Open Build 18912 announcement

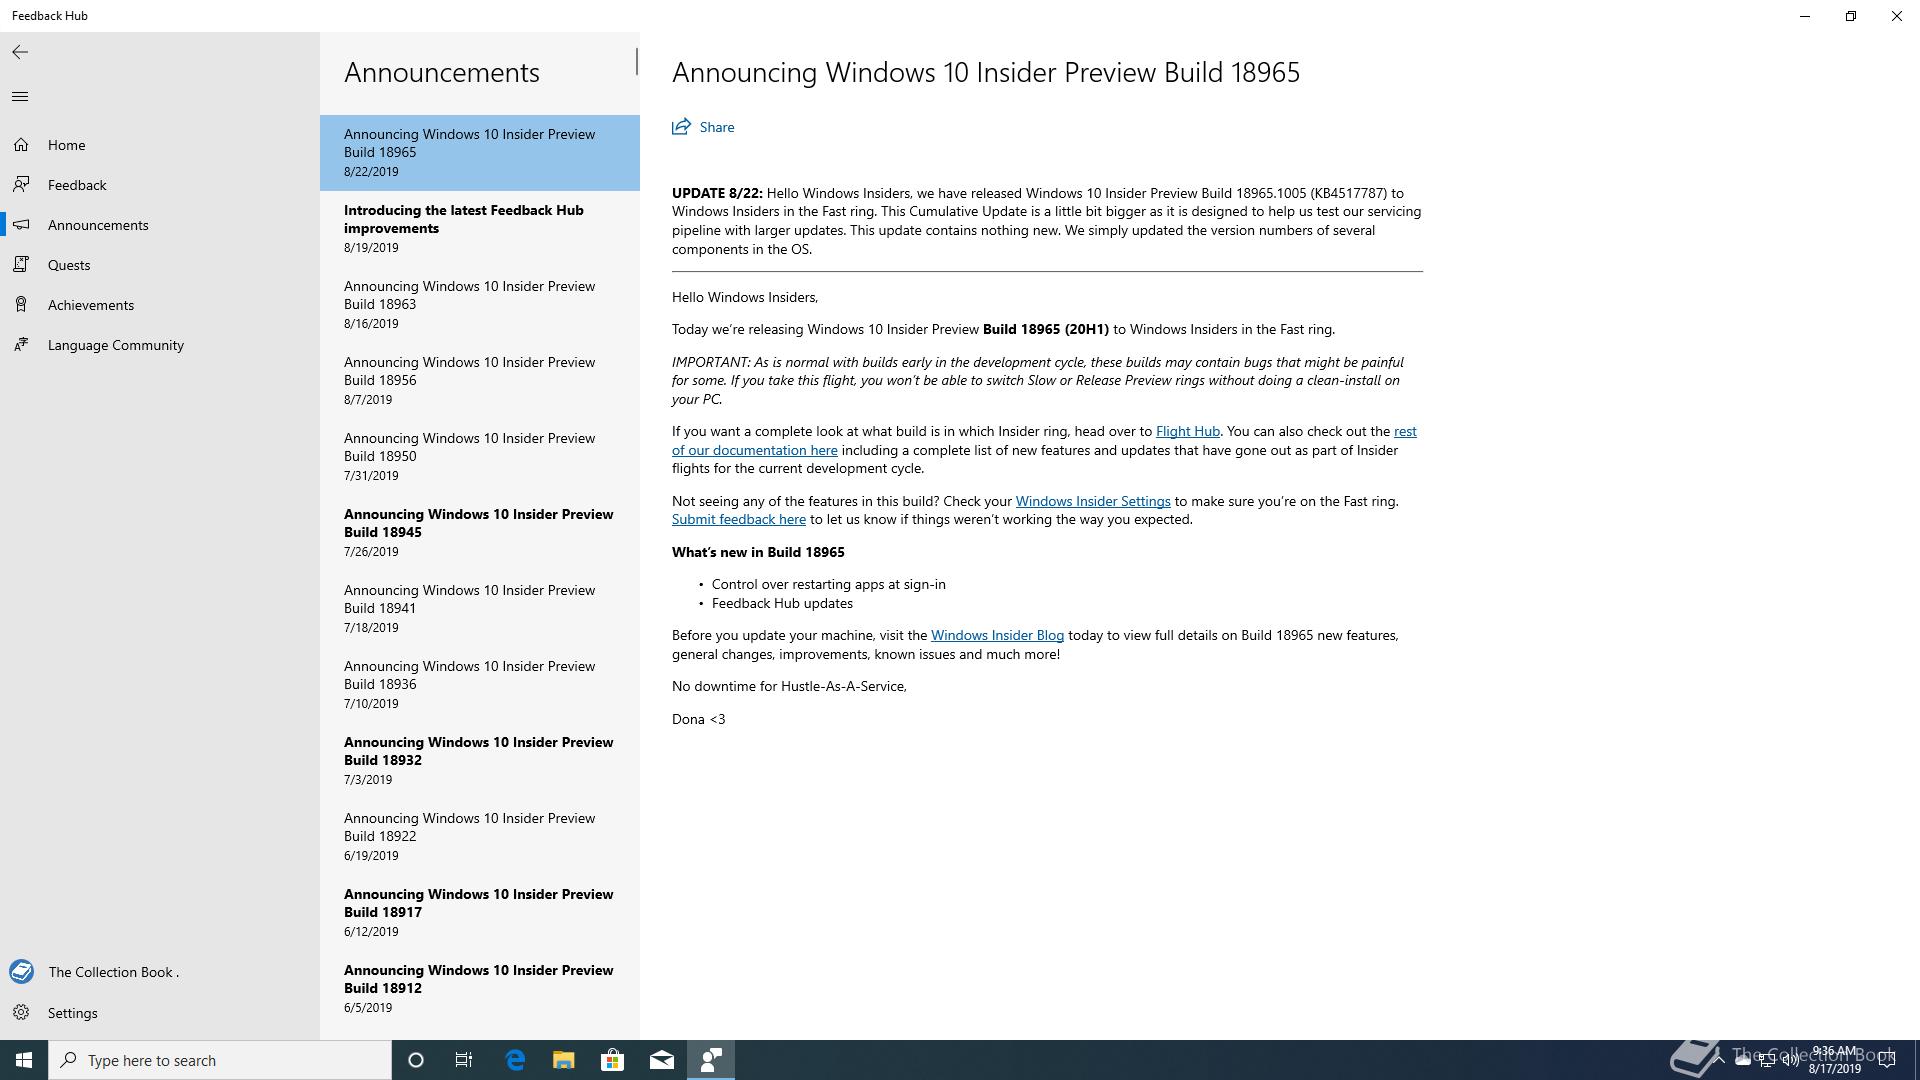[x=480, y=989]
